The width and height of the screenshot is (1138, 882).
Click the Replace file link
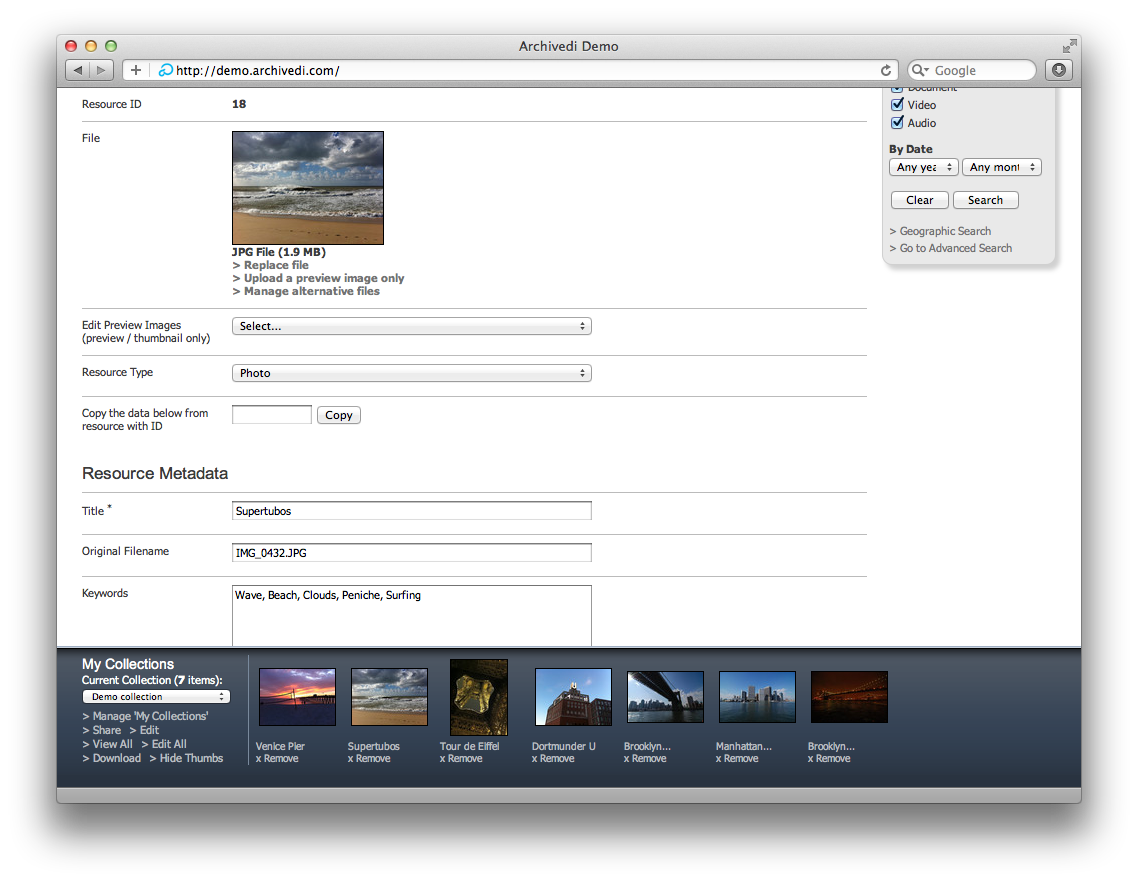click(276, 266)
